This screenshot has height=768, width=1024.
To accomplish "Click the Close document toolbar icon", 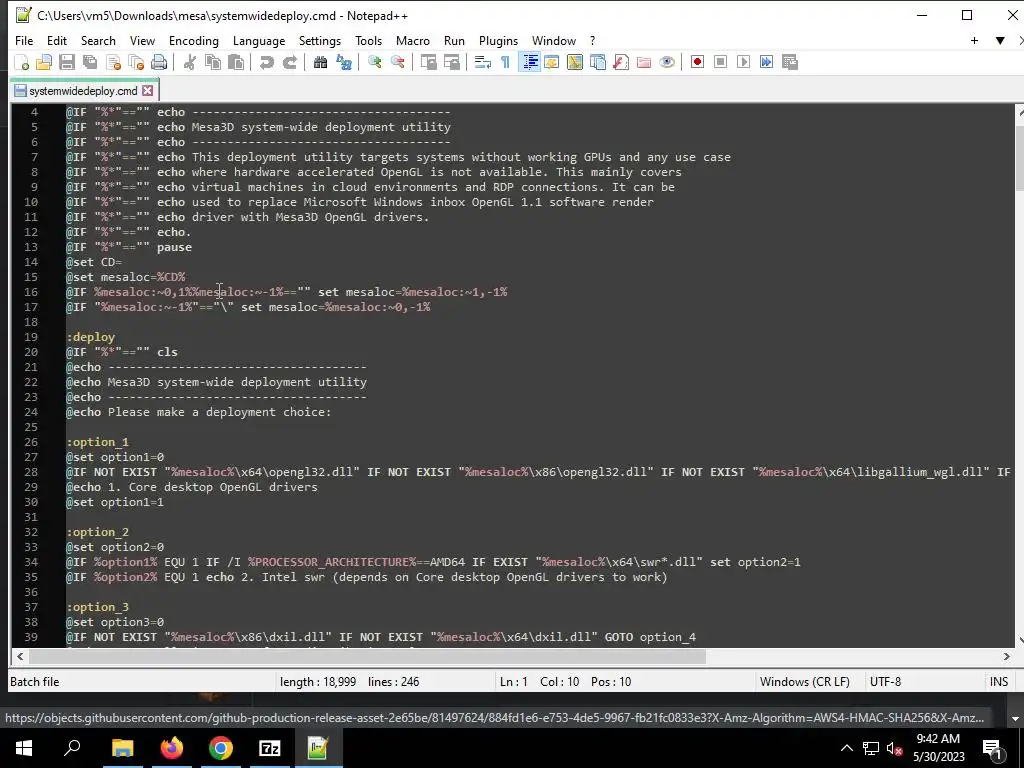I will pos(113,62).
